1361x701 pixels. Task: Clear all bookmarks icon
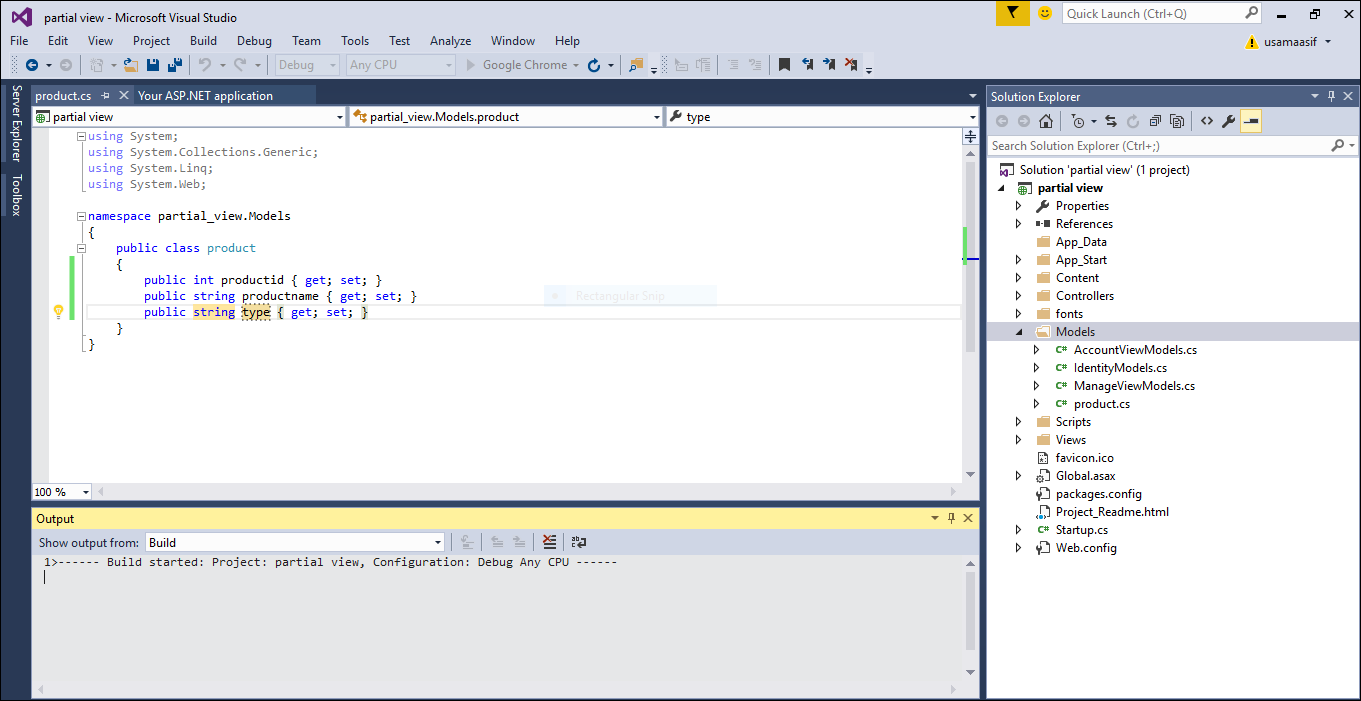[x=851, y=65]
